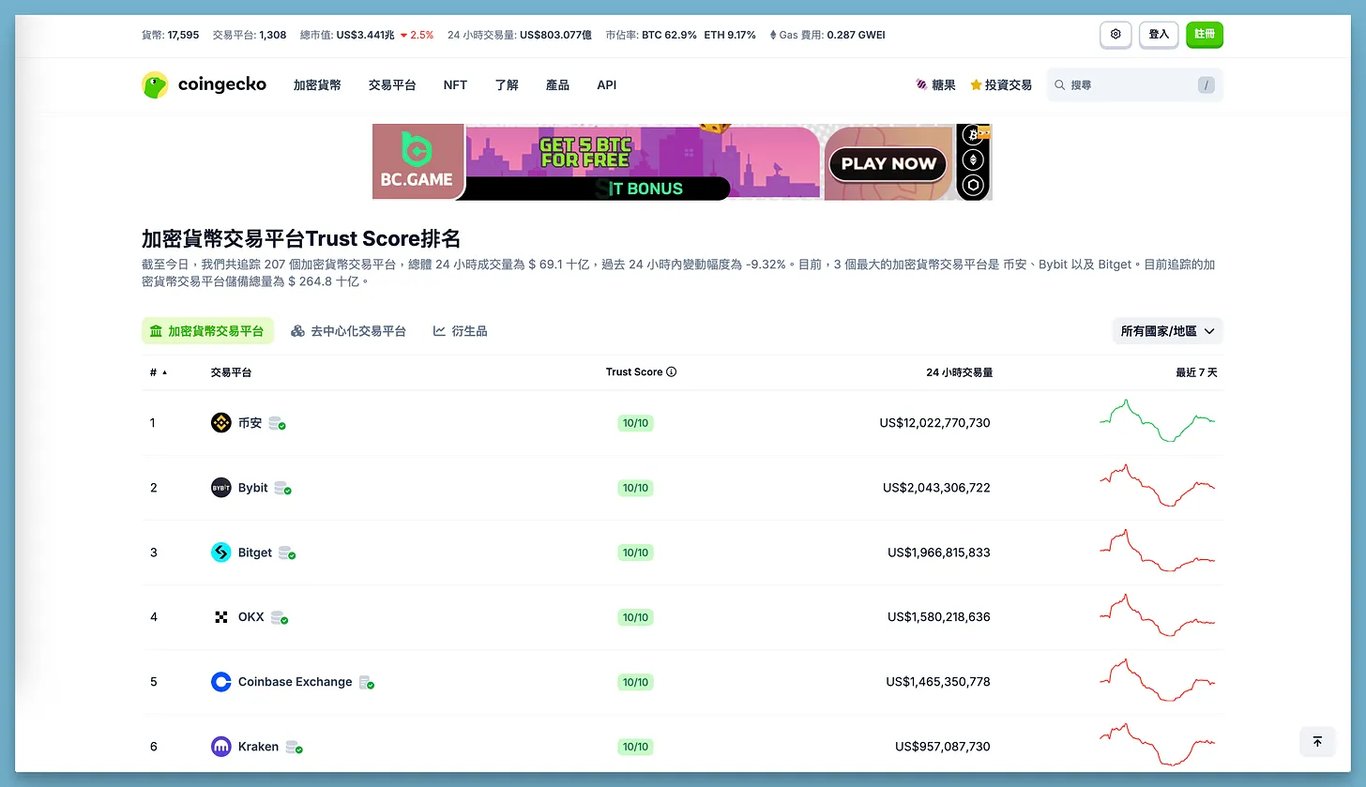
Task: Open the API navigation menu
Action: 607,85
